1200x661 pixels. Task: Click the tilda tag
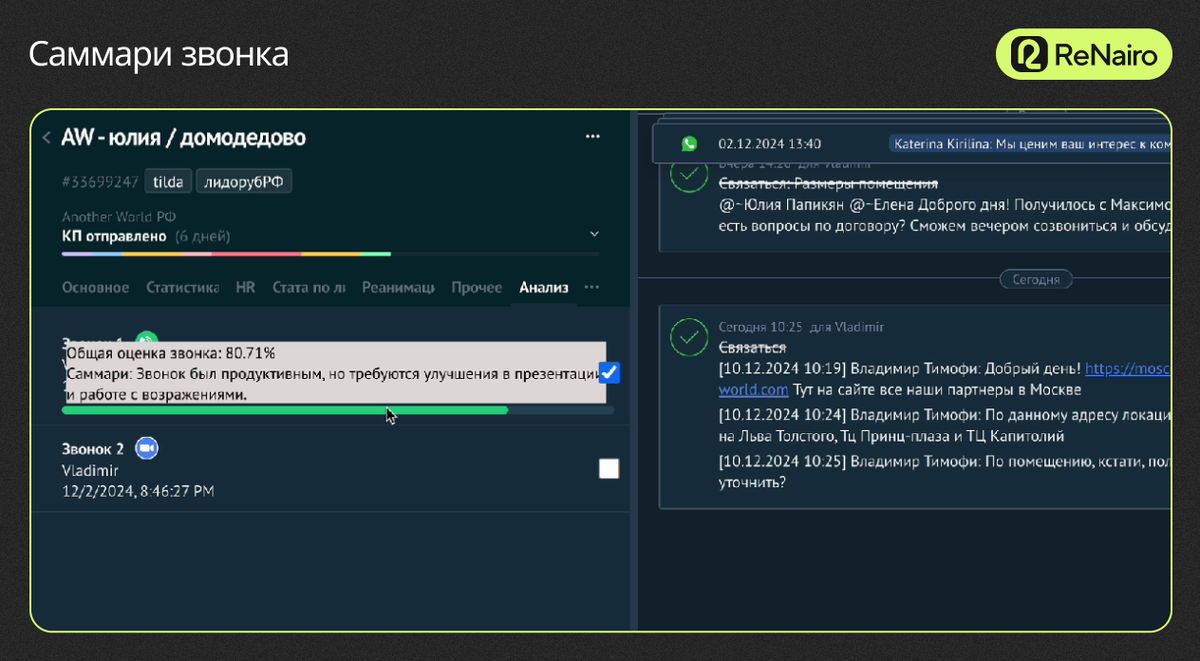point(167,182)
